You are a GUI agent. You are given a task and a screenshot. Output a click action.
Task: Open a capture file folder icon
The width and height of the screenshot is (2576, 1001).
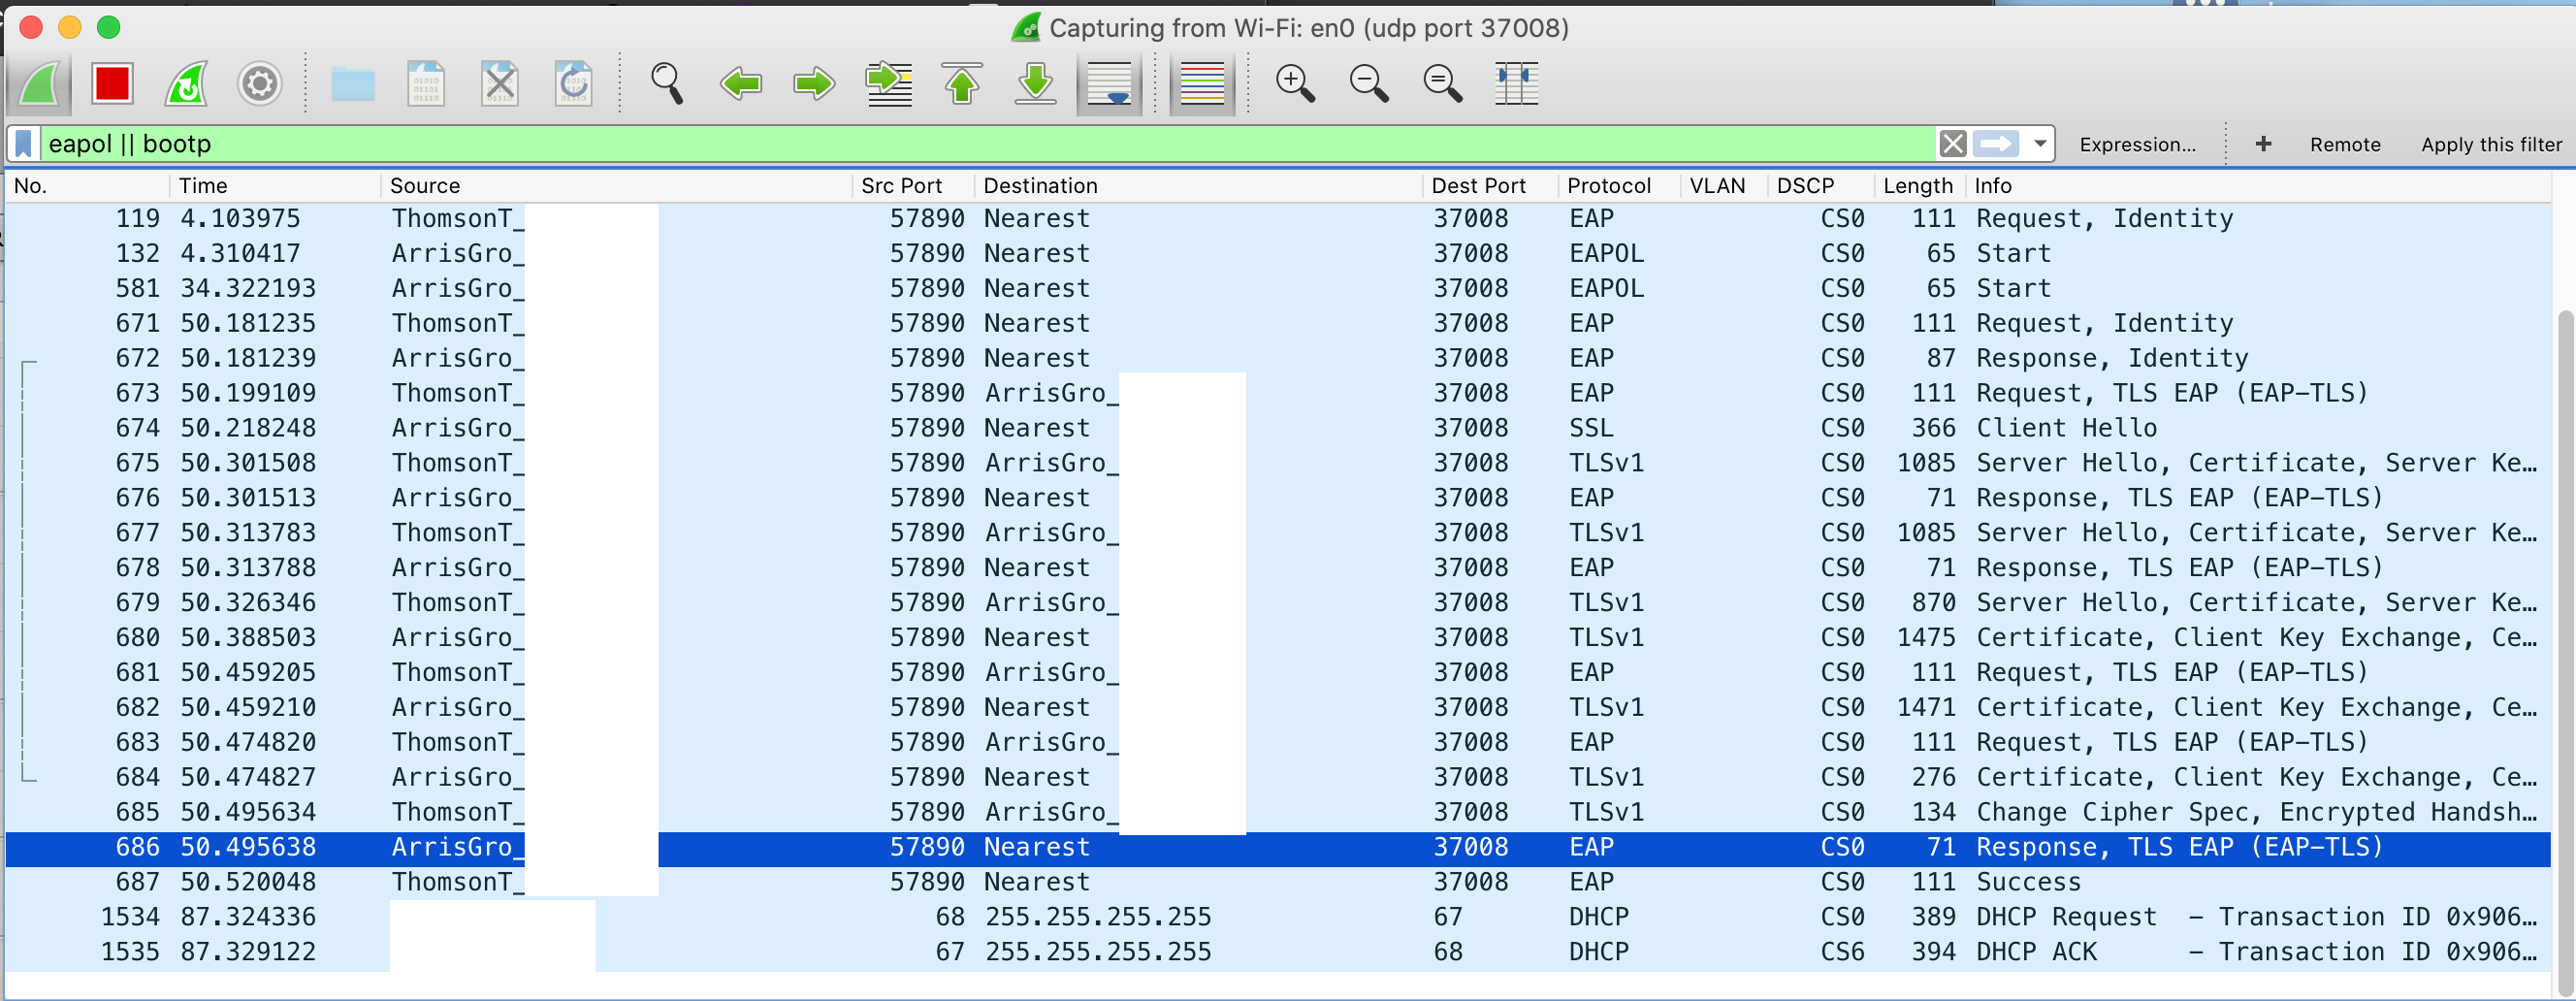(x=352, y=84)
